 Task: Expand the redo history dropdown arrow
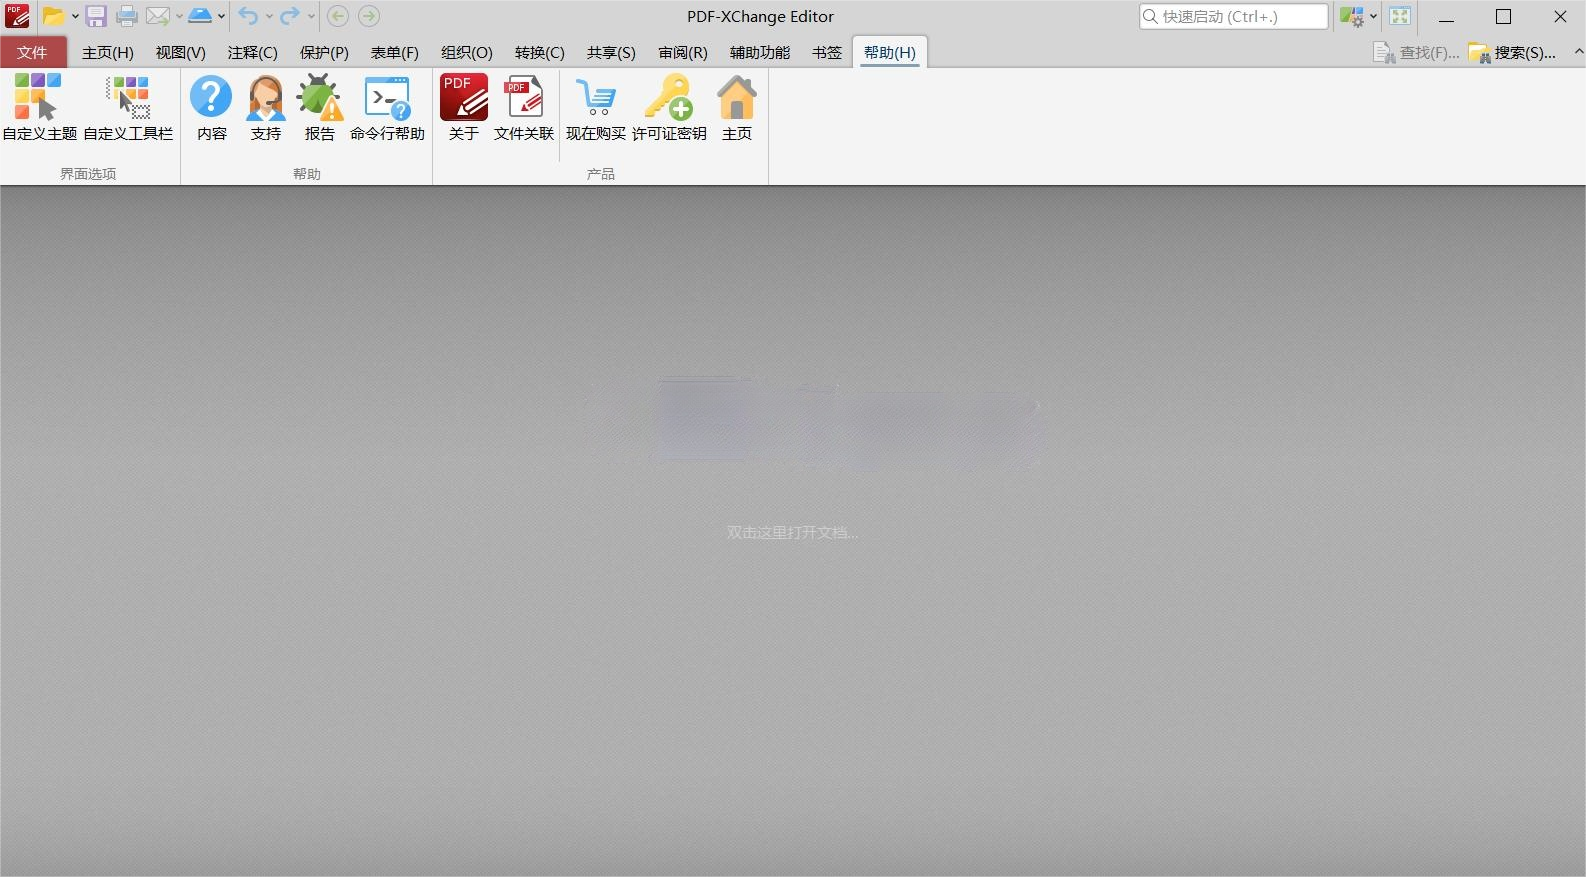click(x=311, y=16)
